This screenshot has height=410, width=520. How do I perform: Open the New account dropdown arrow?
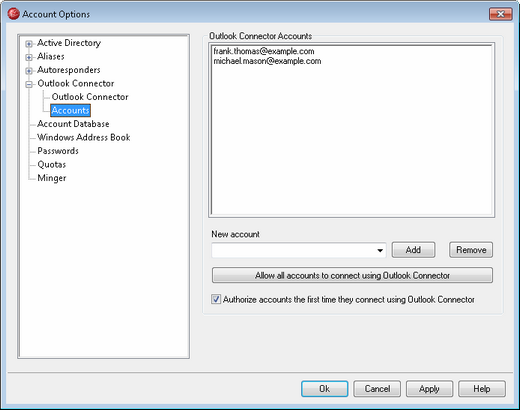point(380,250)
